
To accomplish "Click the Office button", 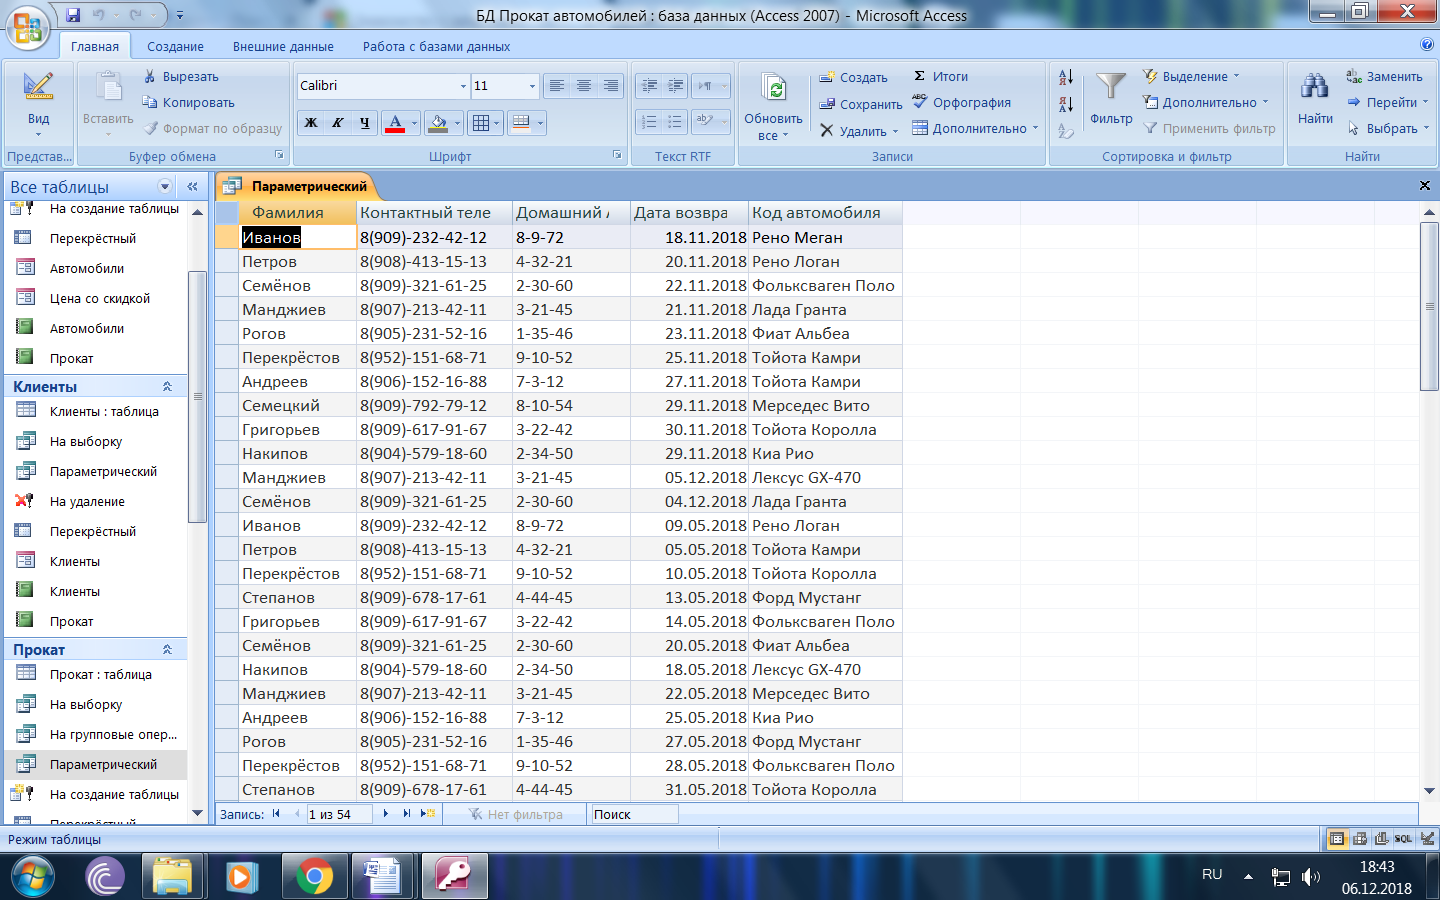I will tap(27, 27).
